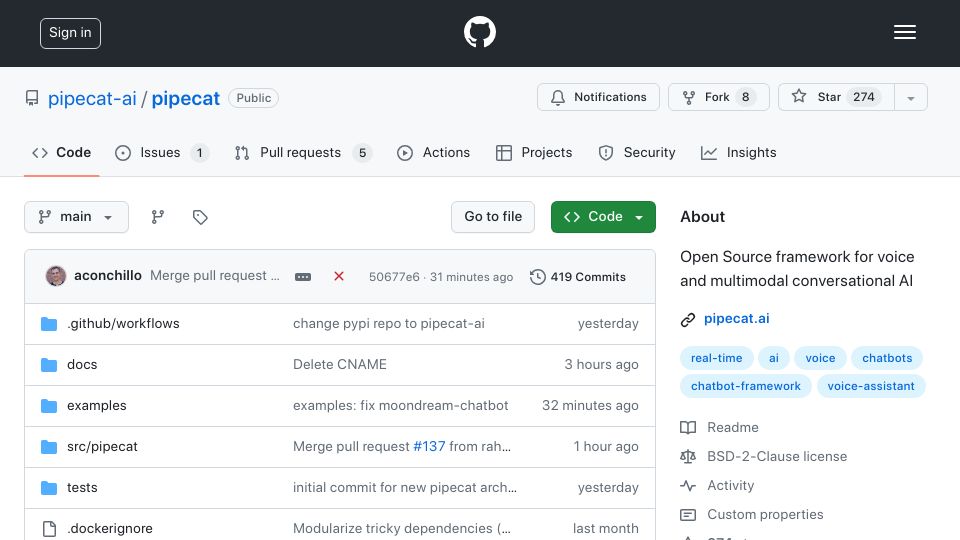Select the chatbots topic tag

coord(887,358)
